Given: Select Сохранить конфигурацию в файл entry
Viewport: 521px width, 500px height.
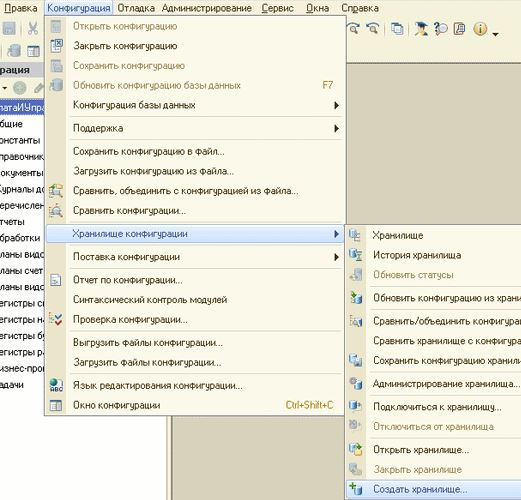Looking at the screenshot, I should [149, 151].
